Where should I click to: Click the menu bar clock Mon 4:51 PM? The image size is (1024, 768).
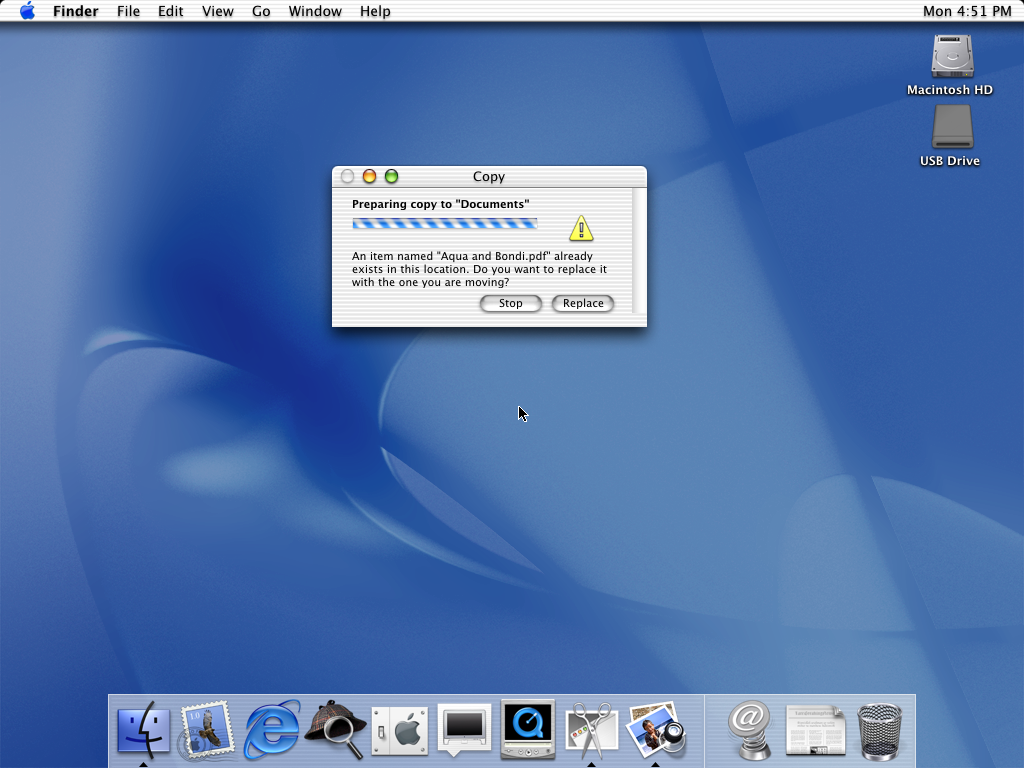[967, 11]
